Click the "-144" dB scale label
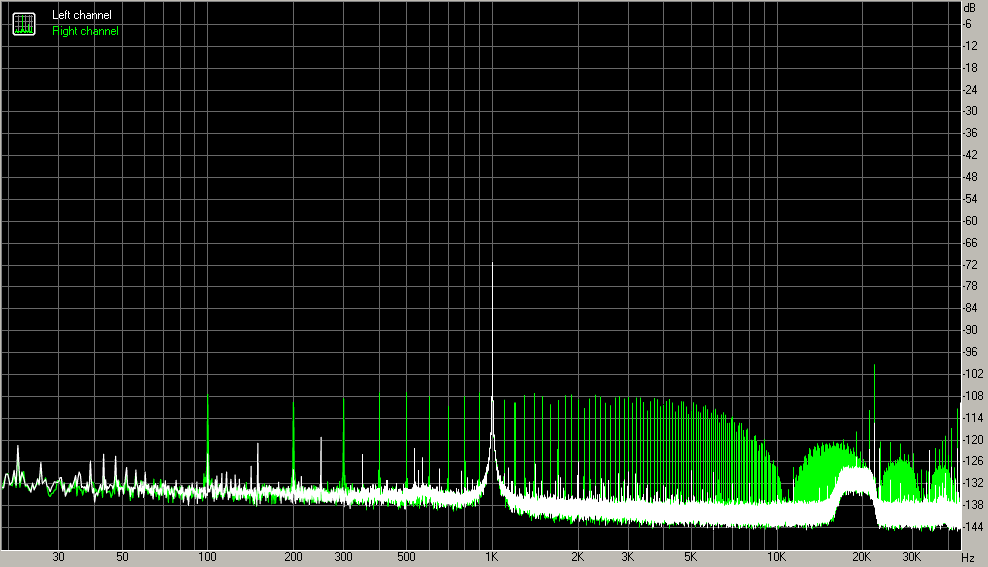 (973, 527)
